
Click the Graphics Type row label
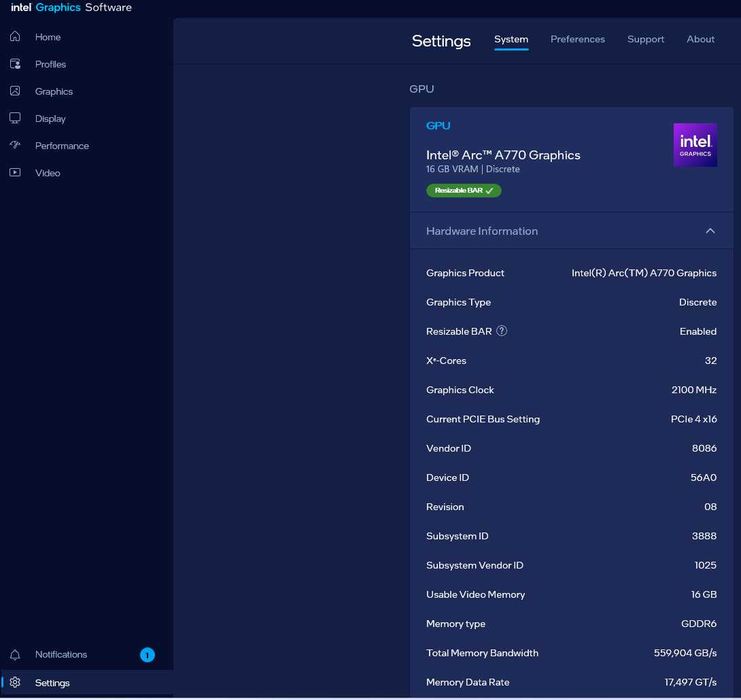(458, 302)
